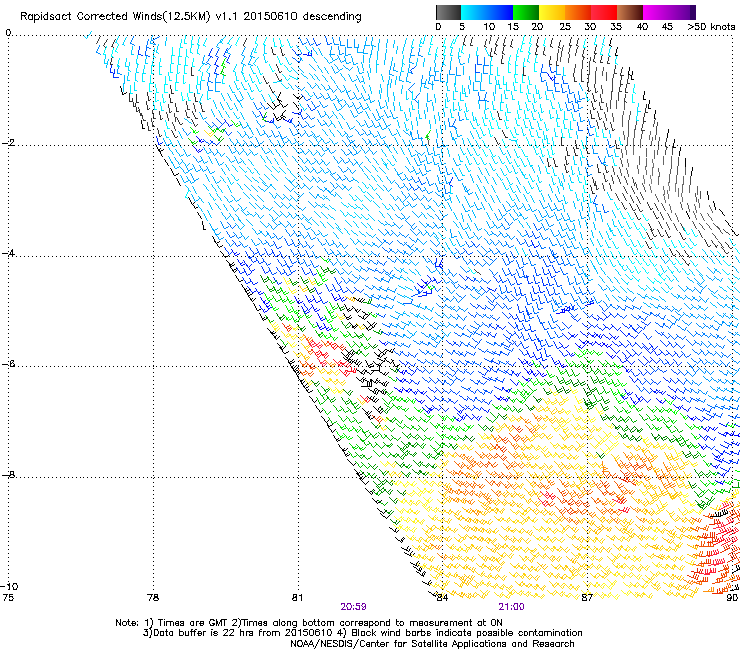
Task: Click the latitude axis label '0'
Action: tap(8, 33)
